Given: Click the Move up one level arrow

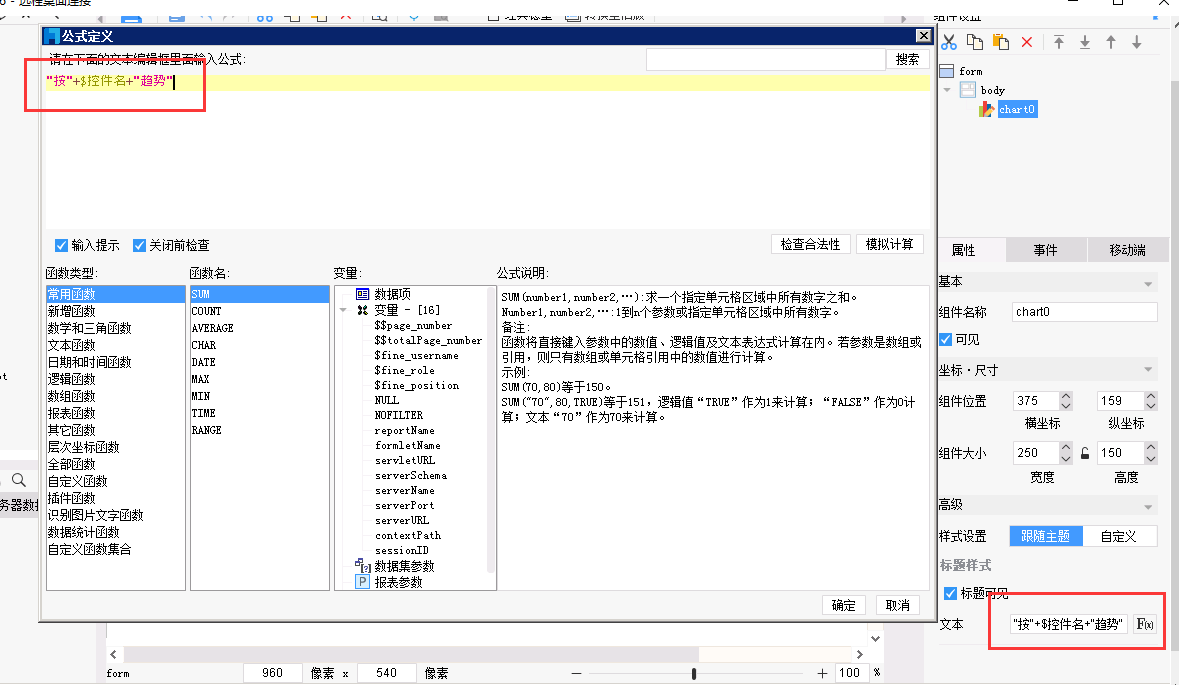Looking at the screenshot, I should 1111,42.
